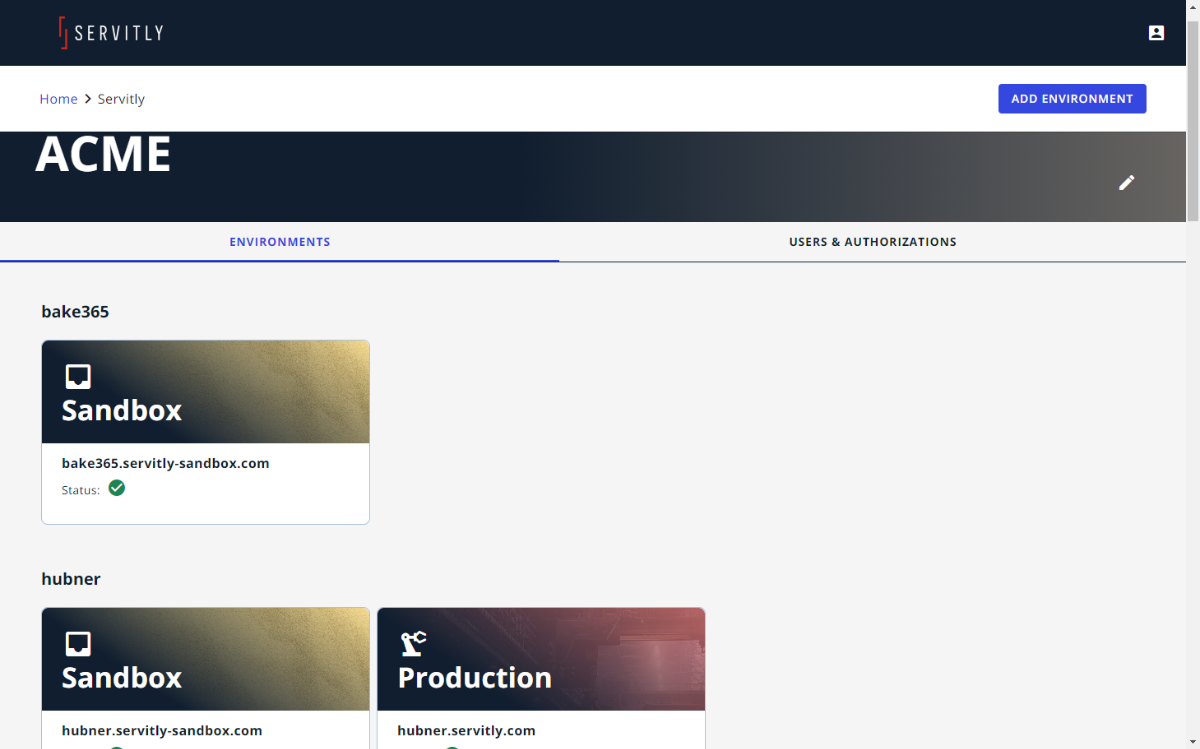
Task: Open the user account icon
Action: 1156,33
